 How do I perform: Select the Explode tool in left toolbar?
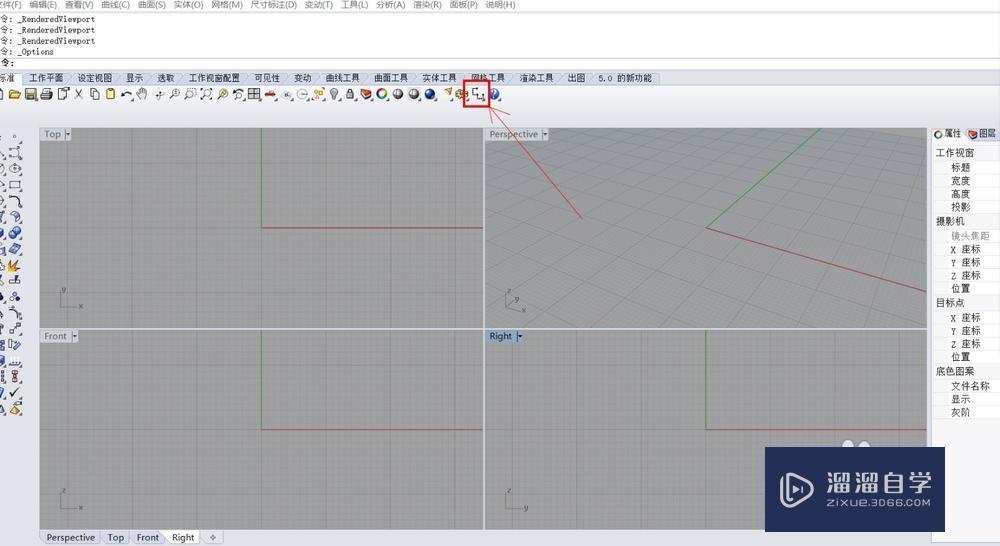14,264
